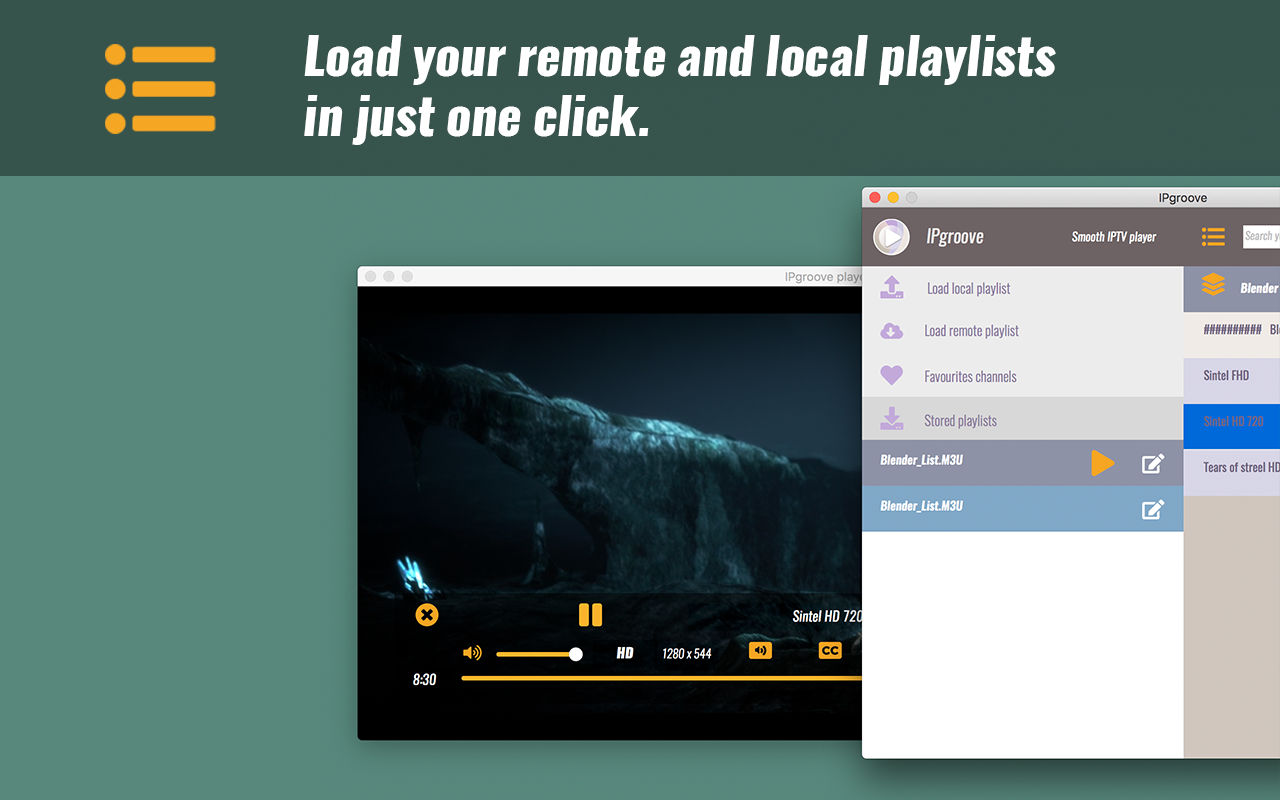1280x800 pixels.
Task: Edit the second Blender_List.M3U playlist
Action: tap(1153, 509)
